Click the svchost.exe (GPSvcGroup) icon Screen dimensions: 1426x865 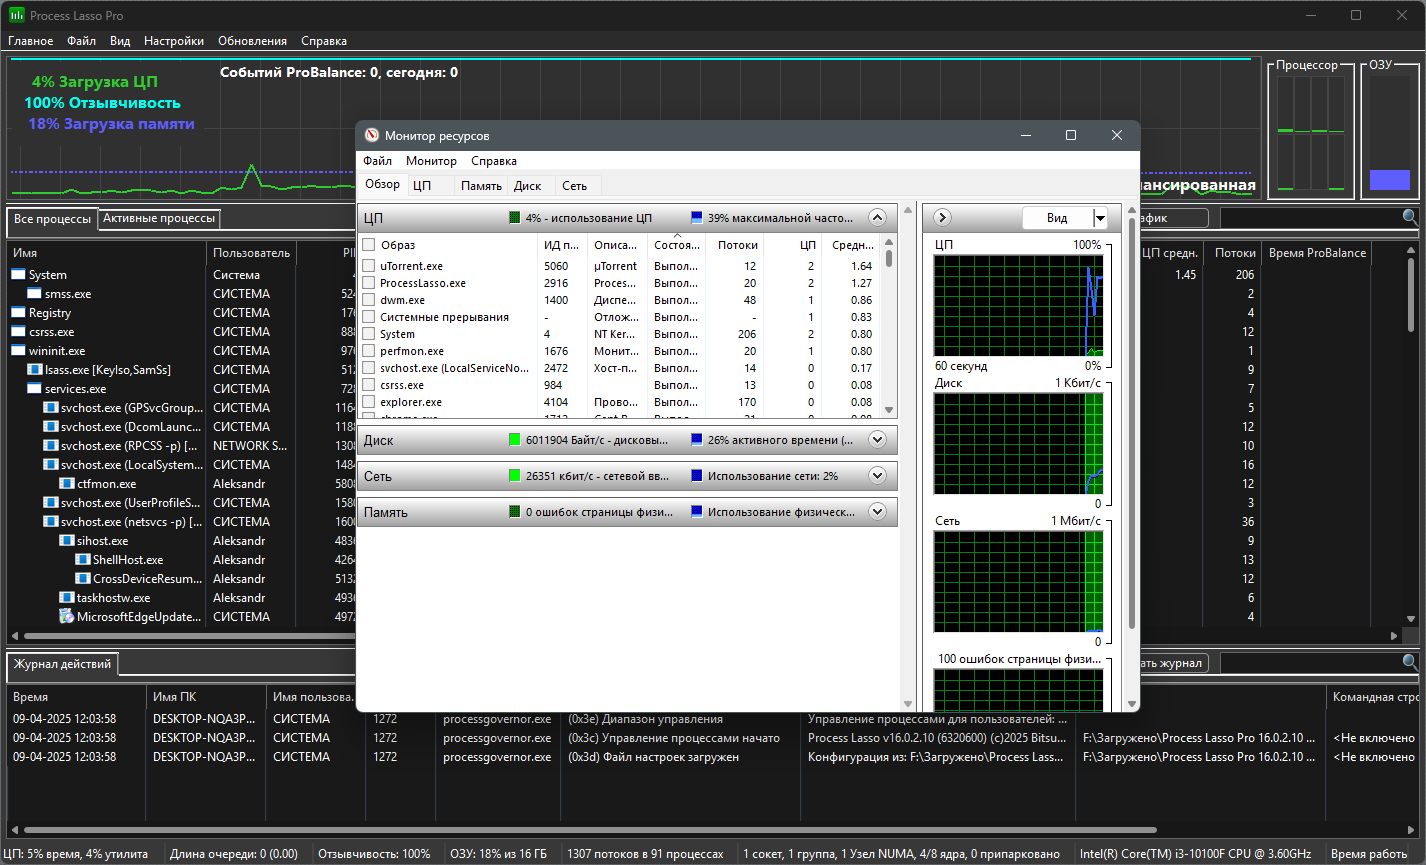point(50,407)
